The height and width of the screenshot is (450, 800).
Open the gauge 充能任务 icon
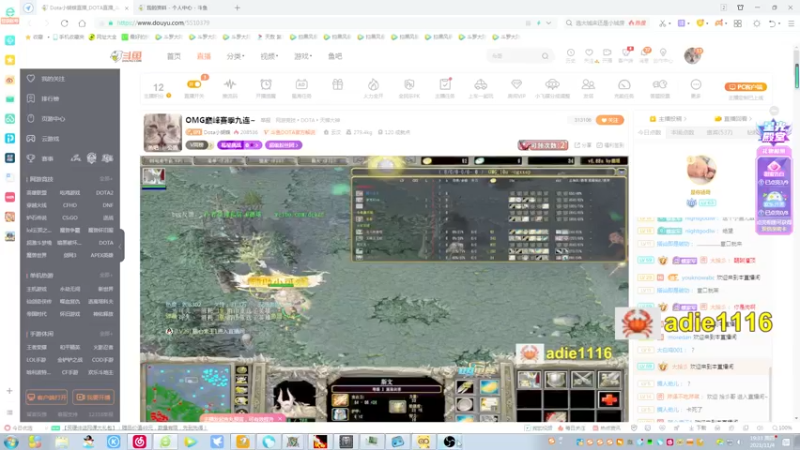pos(624,84)
